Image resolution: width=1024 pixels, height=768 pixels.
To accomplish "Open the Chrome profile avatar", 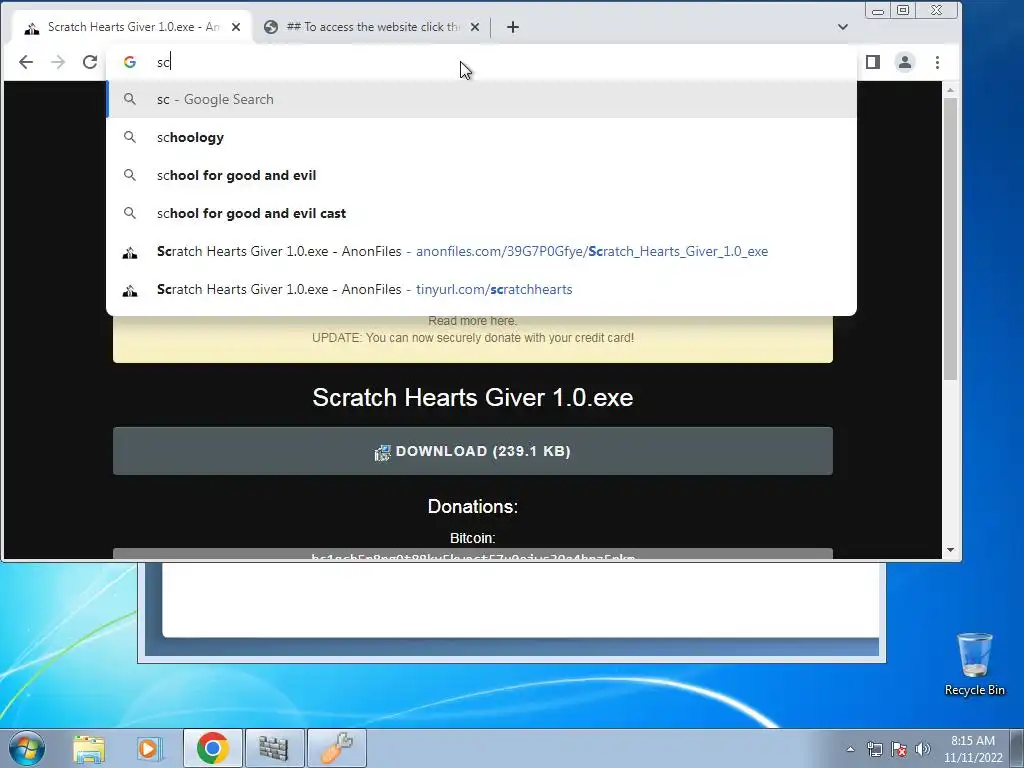I will coord(904,62).
